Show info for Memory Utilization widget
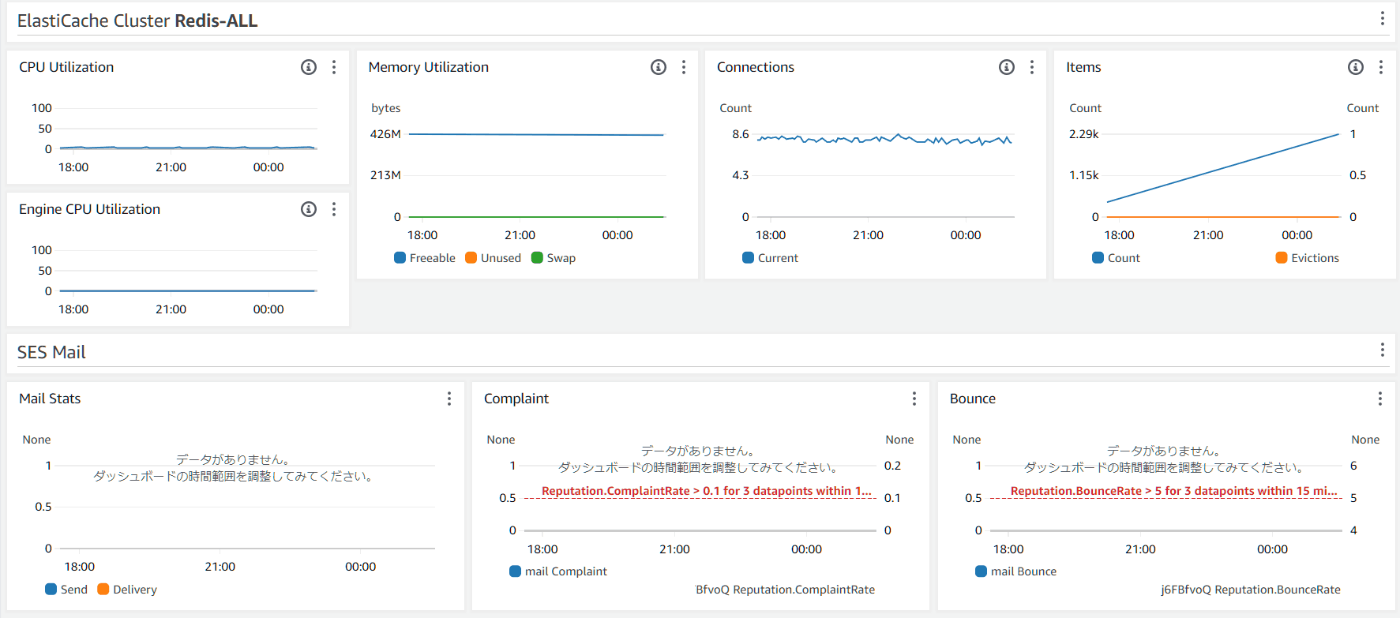1400x618 pixels. (x=658, y=67)
